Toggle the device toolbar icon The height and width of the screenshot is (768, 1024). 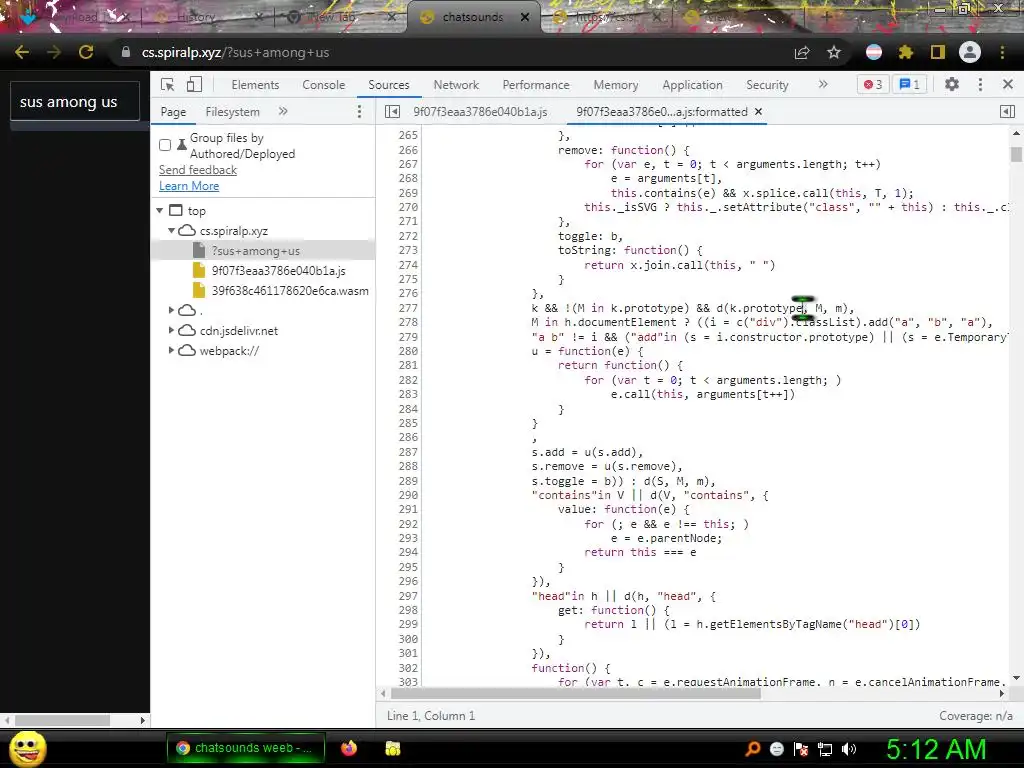point(194,85)
